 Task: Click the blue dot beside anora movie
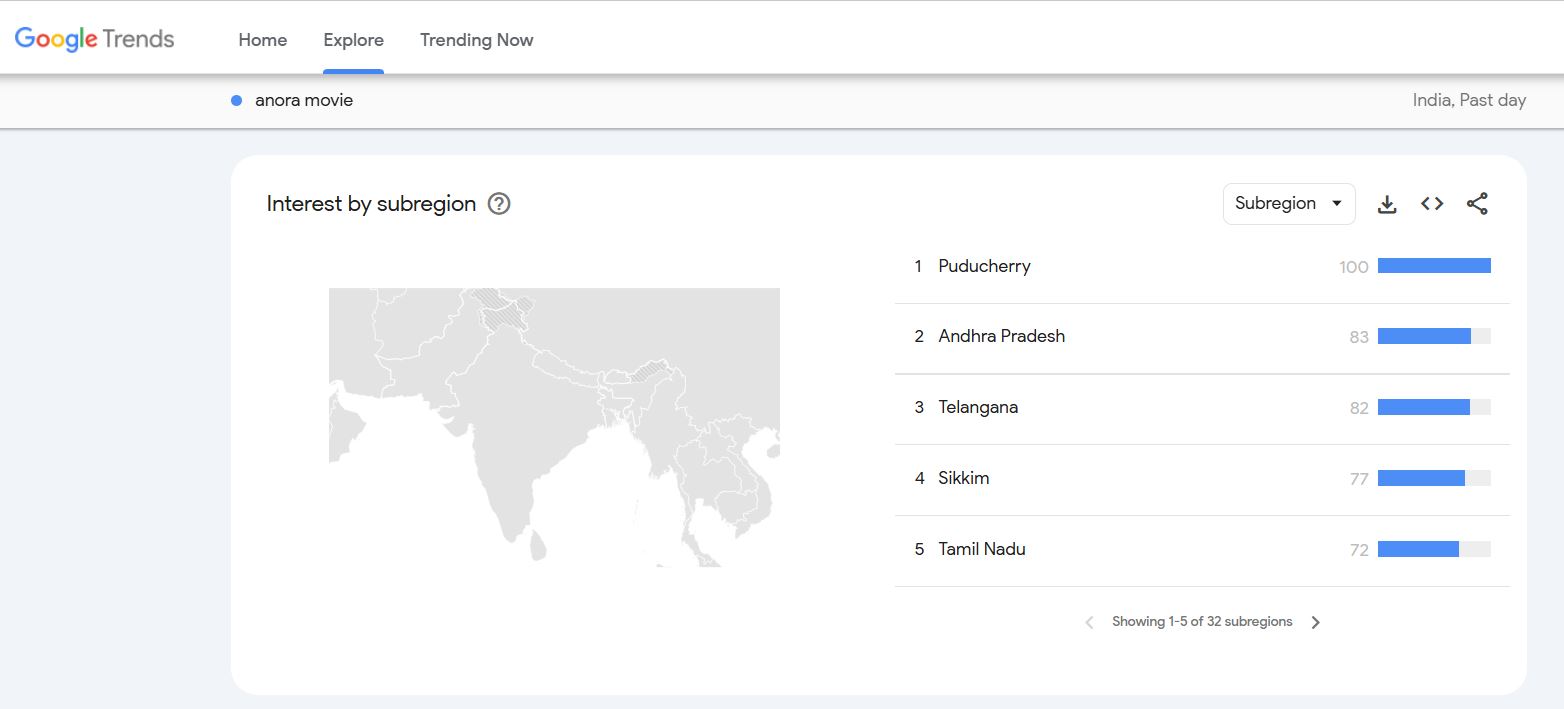pyautogui.click(x=237, y=100)
